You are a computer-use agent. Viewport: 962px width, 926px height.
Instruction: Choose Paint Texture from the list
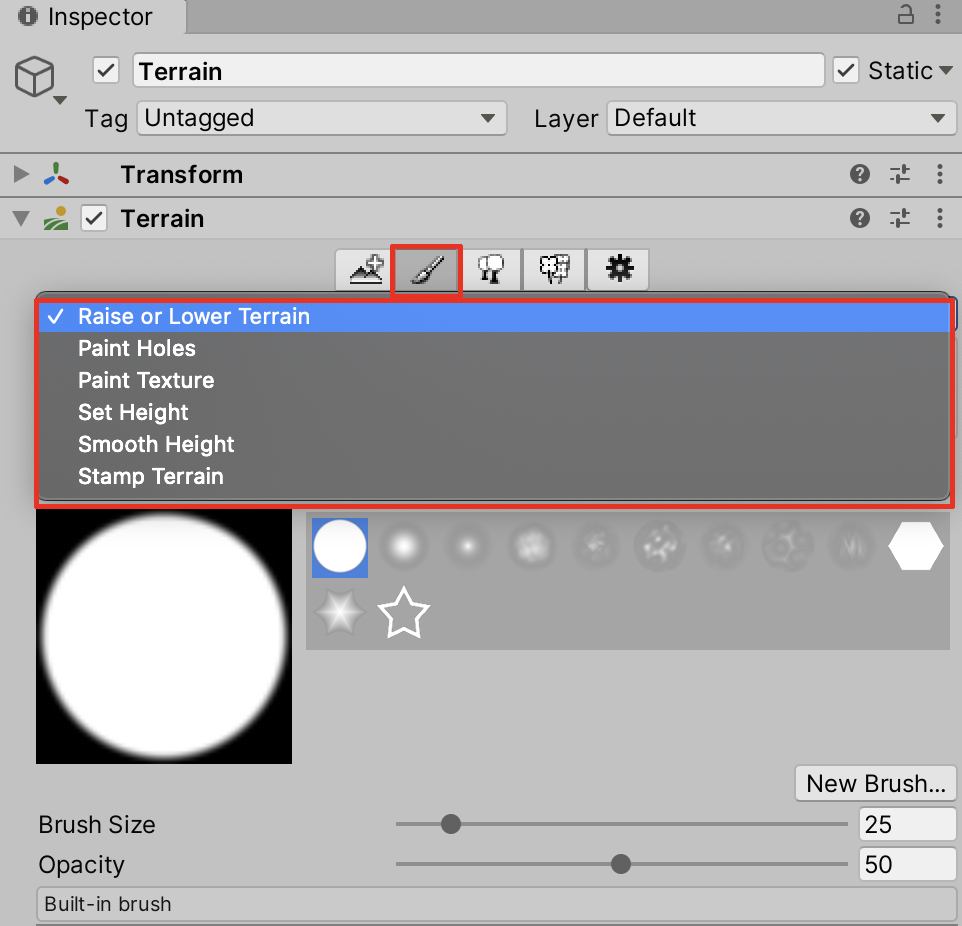[x=146, y=380]
